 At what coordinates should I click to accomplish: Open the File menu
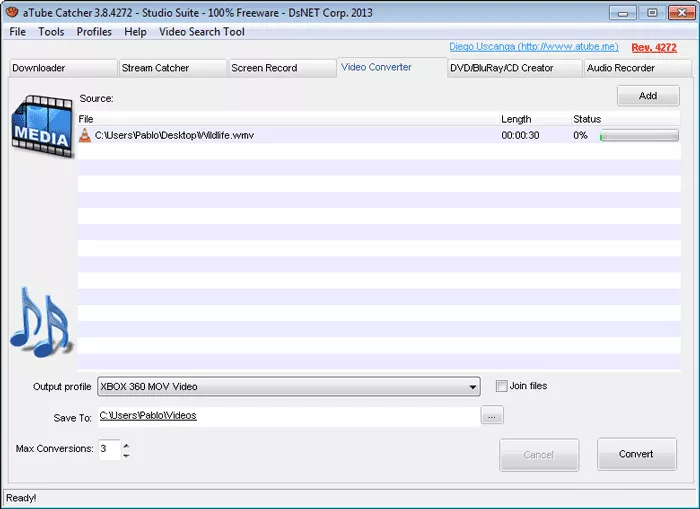[17, 32]
